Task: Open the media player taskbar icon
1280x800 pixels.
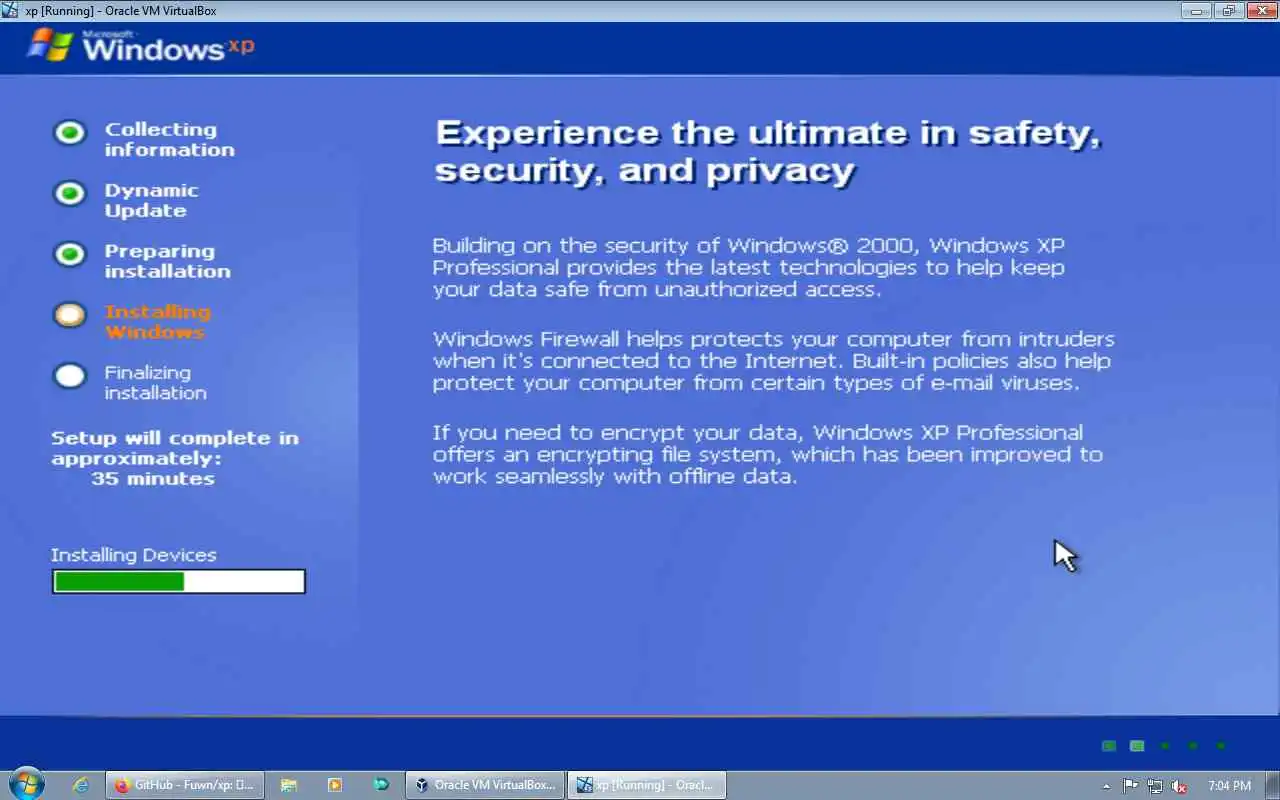Action: (335, 785)
